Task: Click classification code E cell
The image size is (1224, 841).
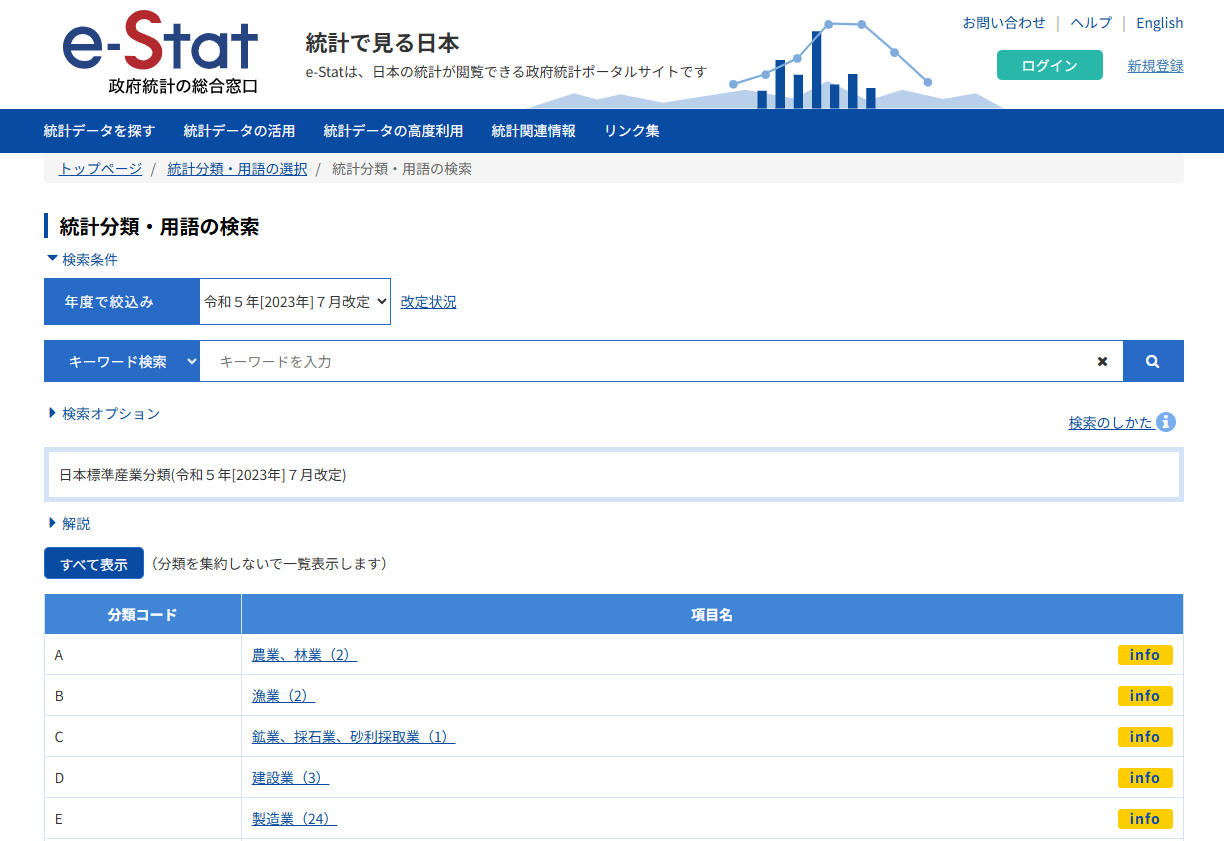Action: [x=143, y=819]
